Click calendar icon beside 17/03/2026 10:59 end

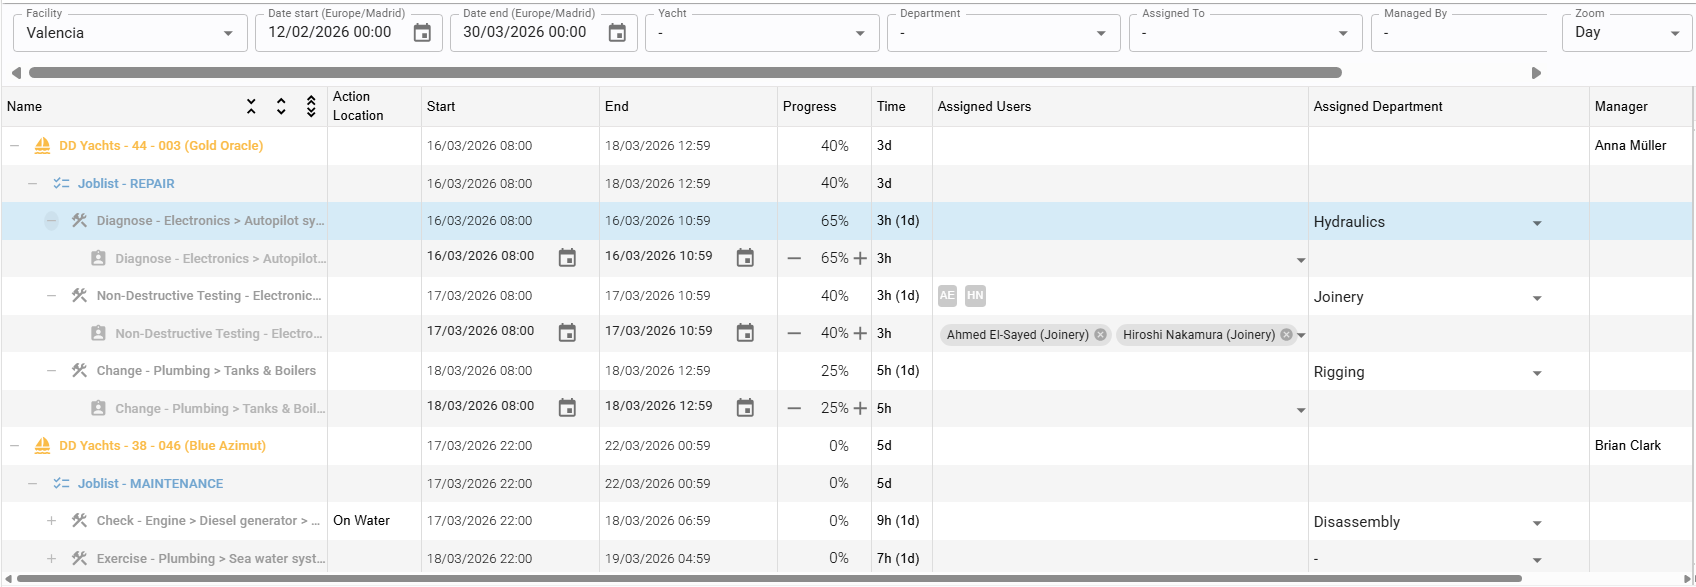[745, 333]
